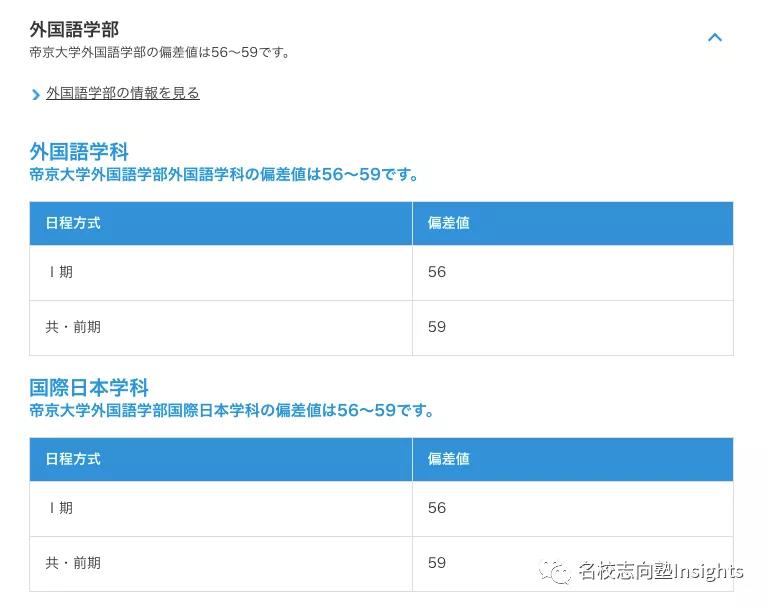Select 共・前期 row in 外国語学科 table
768x606 pixels.
click(382, 328)
